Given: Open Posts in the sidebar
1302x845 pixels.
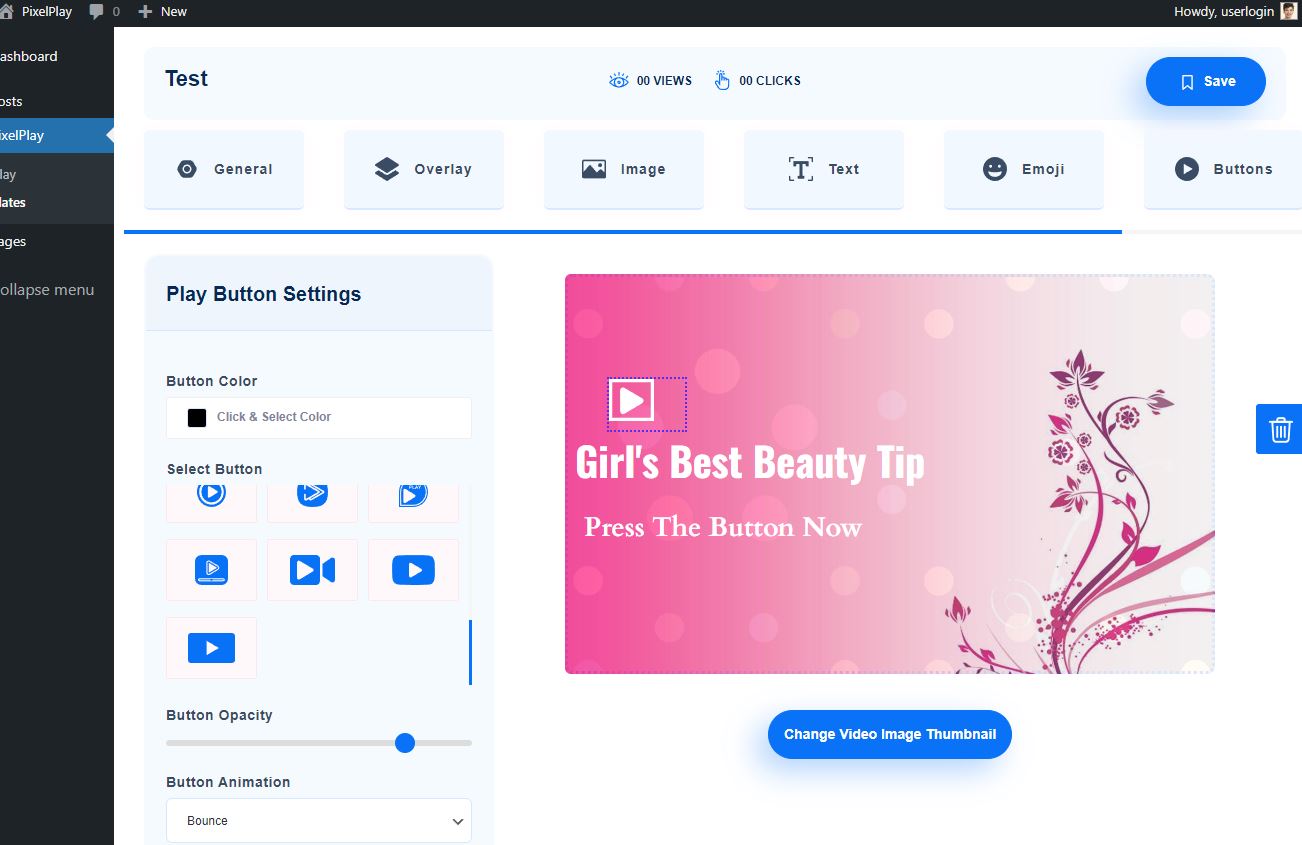Looking at the screenshot, I should 57,101.
